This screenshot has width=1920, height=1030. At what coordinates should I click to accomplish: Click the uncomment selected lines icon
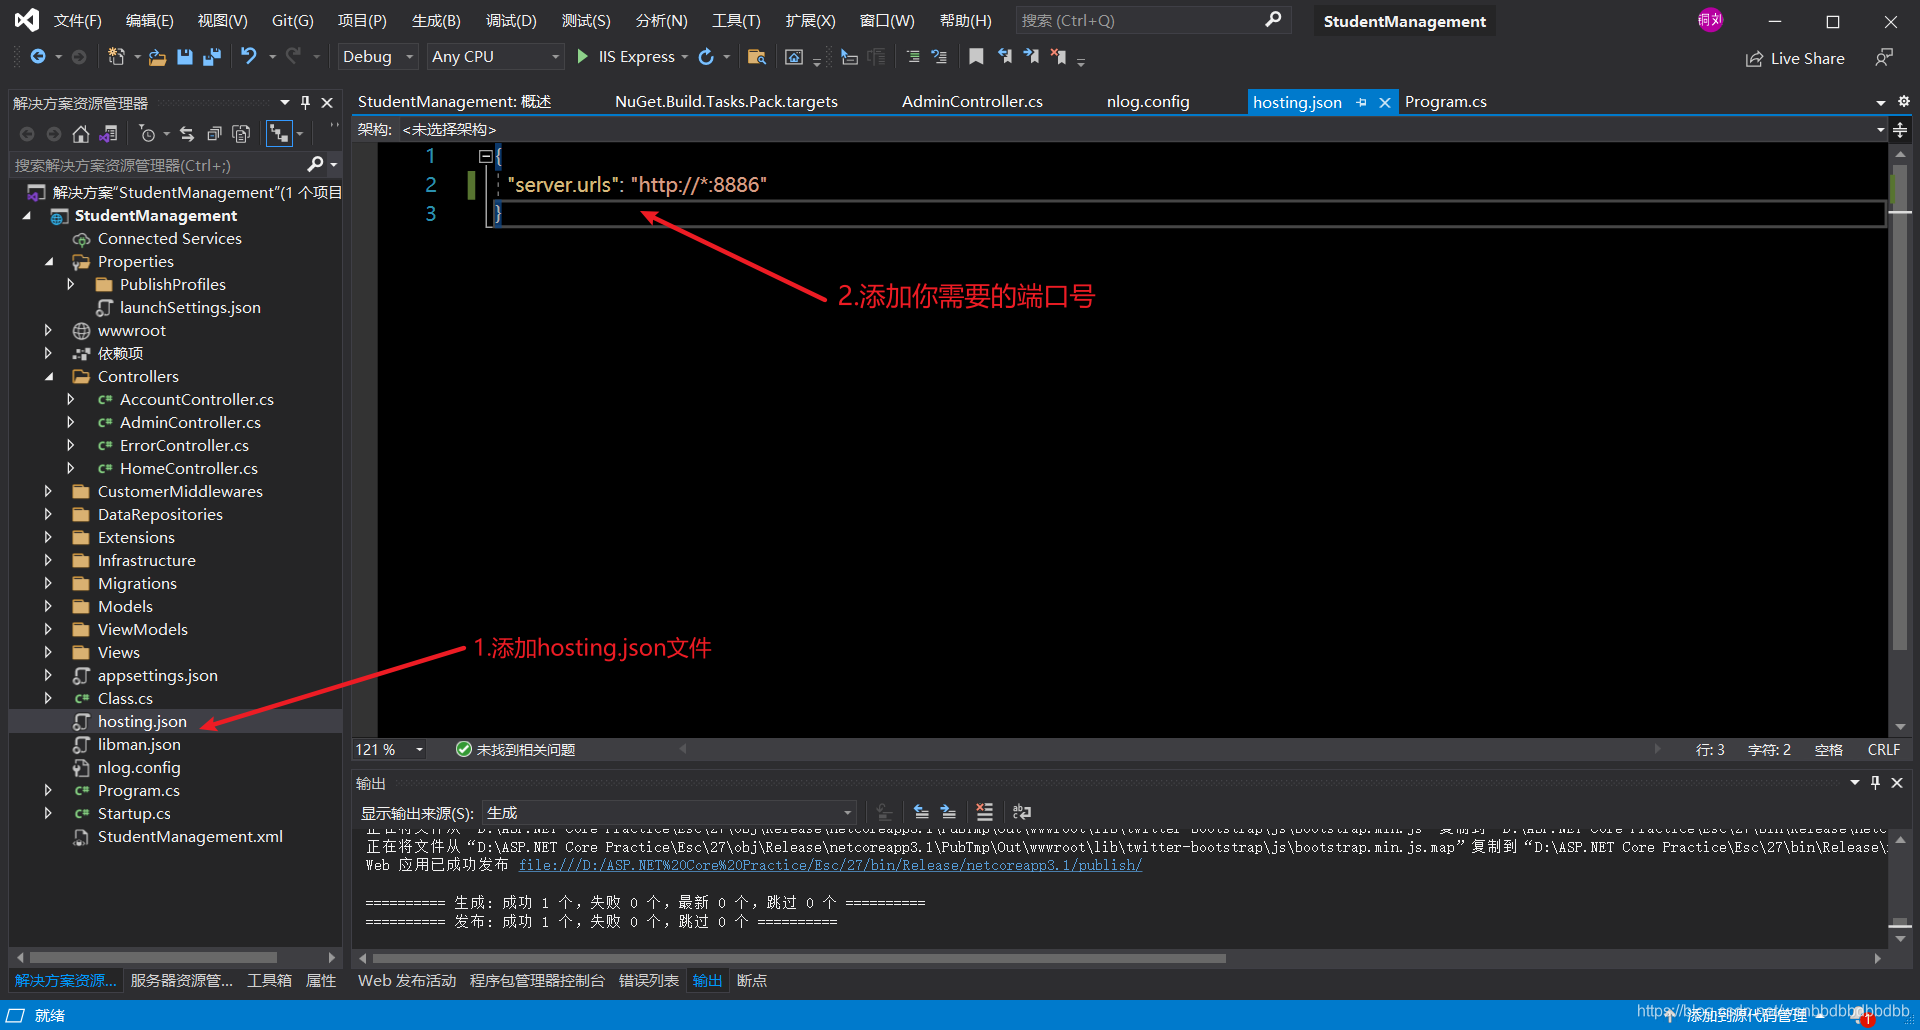point(939,57)
